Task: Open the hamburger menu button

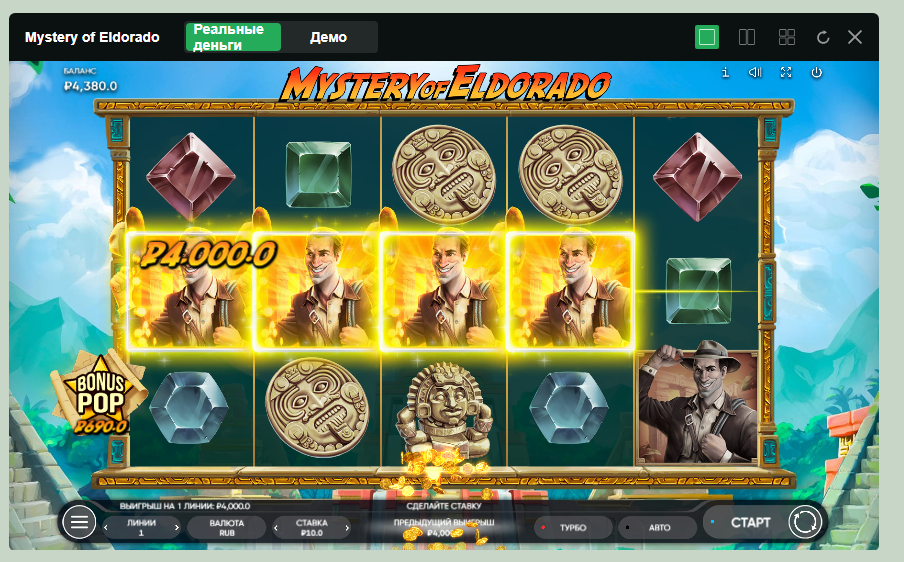Action: 79,522
